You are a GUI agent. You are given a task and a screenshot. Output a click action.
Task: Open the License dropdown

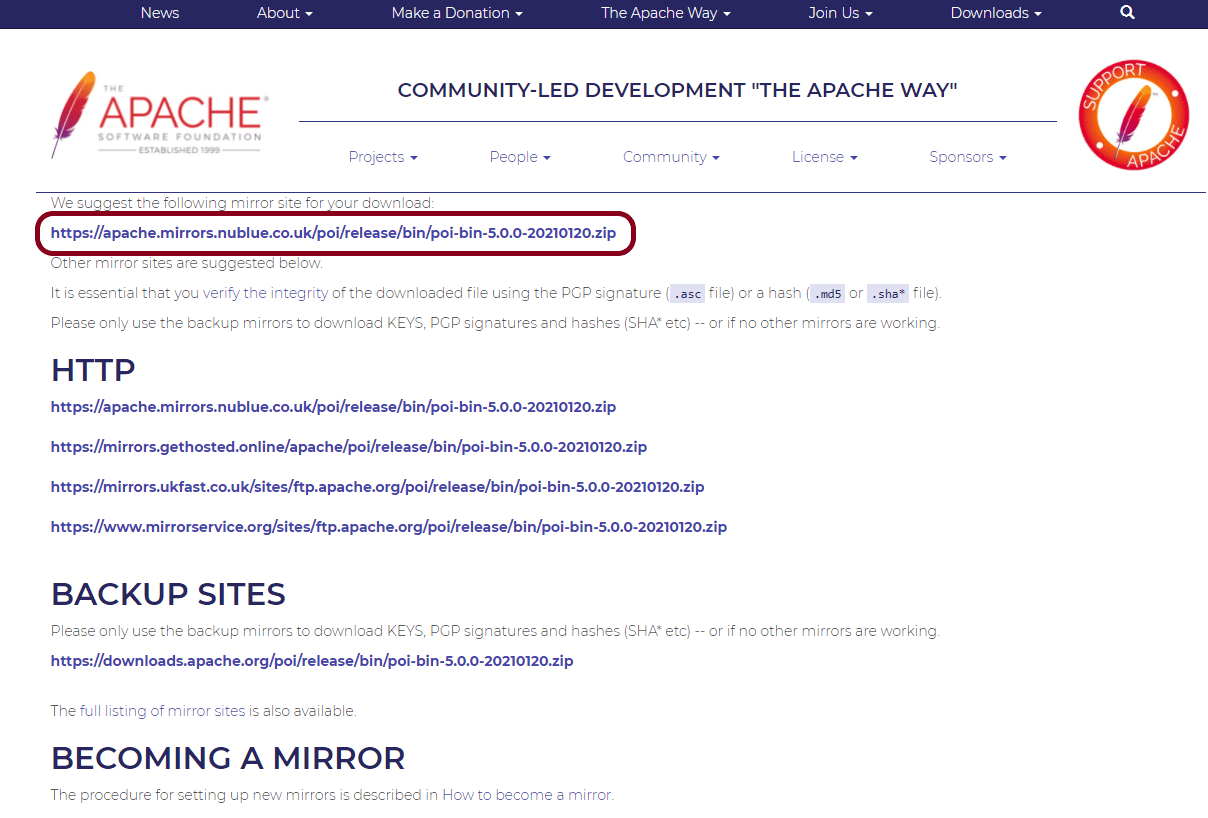coord(825,157)
